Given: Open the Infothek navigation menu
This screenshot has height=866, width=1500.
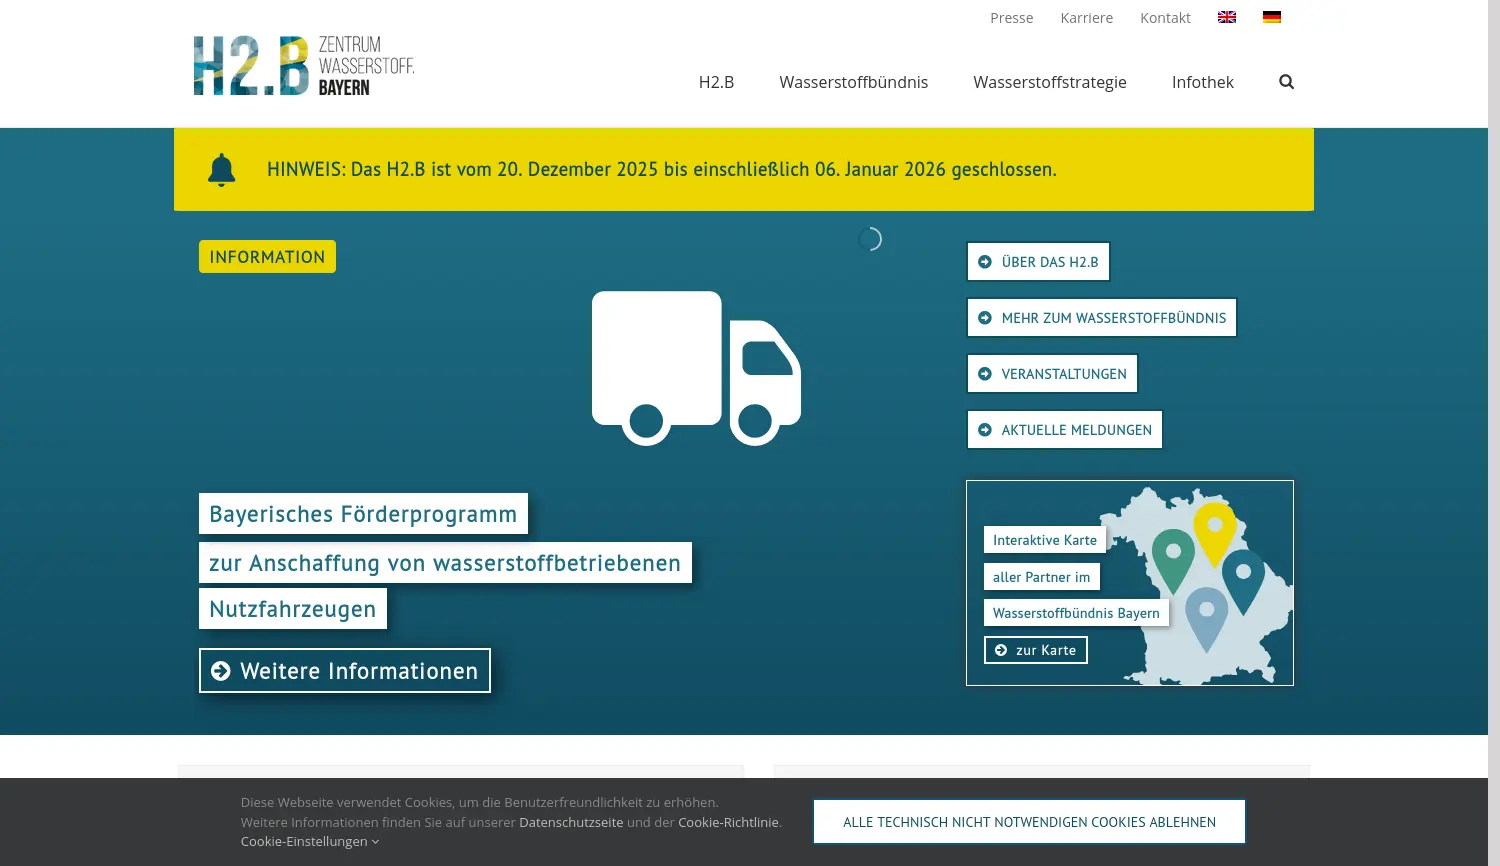Looking at the screenshot, I should tap(1203, 82).
